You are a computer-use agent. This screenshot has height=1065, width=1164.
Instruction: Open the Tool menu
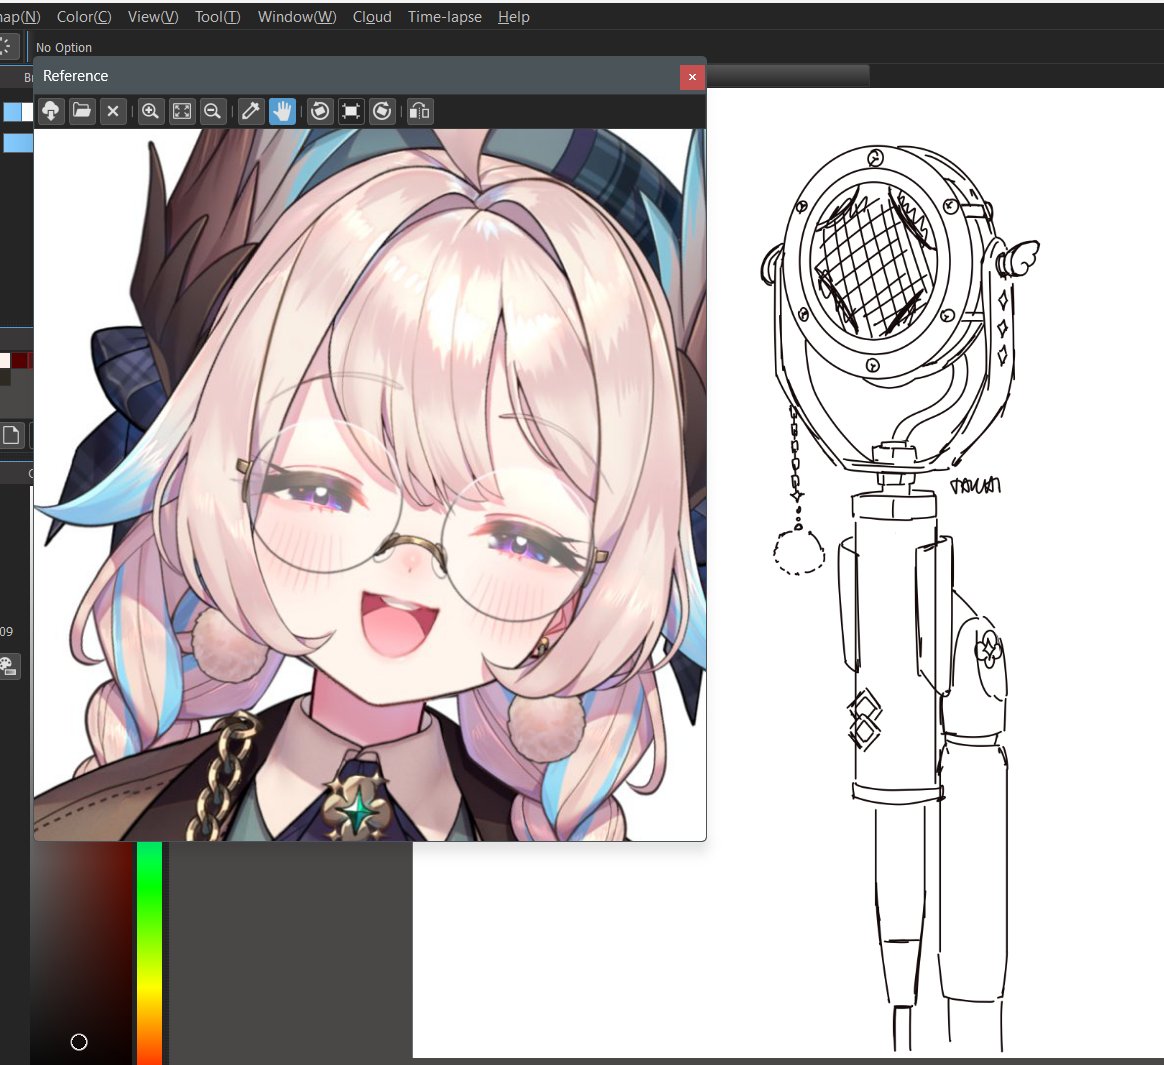point(218,16)
